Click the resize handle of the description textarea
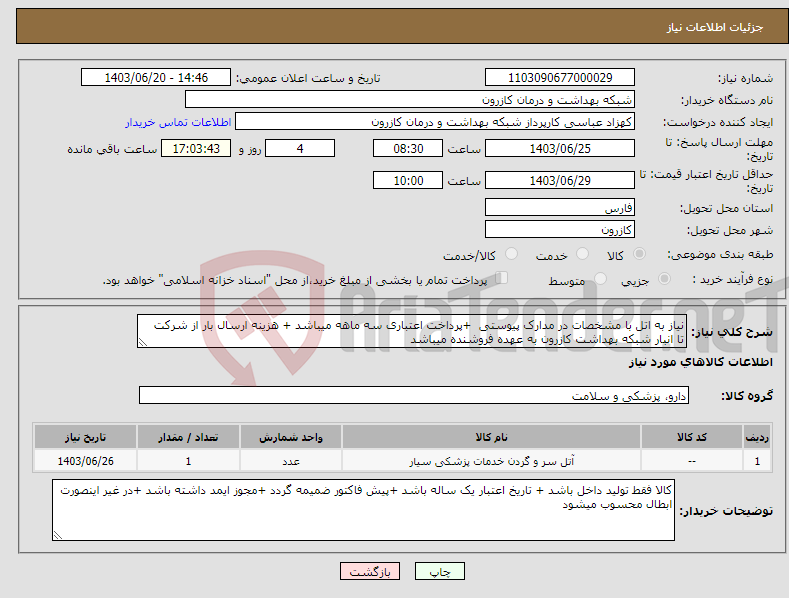The image size is (789, 598). [143, 343]
